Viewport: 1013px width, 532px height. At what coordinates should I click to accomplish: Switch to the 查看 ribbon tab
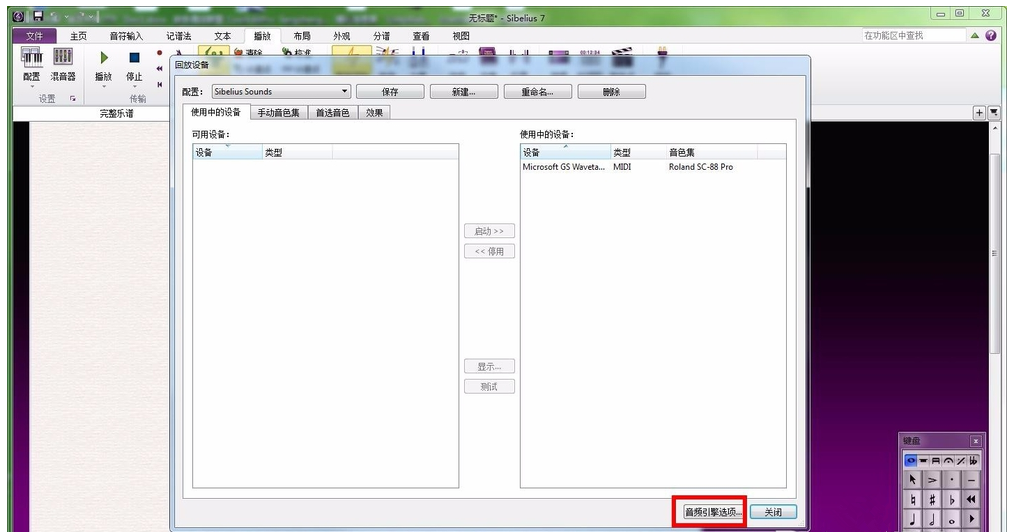click(421, 36)
